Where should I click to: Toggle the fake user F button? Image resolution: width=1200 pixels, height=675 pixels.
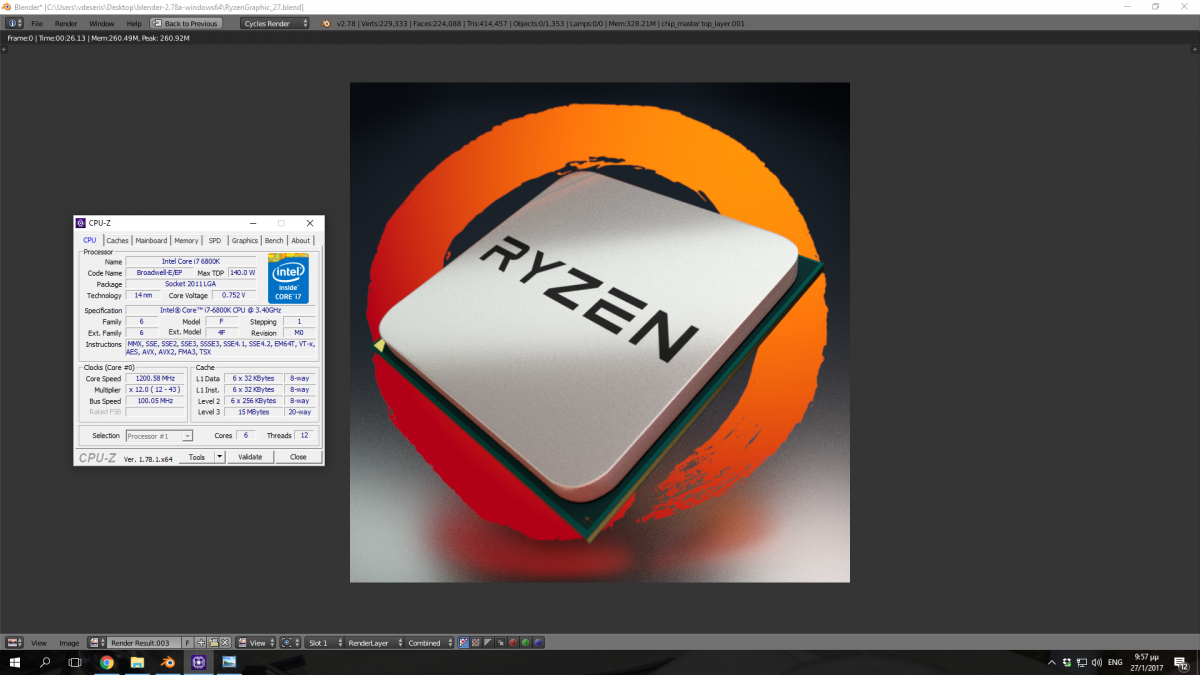click(187, 643)
